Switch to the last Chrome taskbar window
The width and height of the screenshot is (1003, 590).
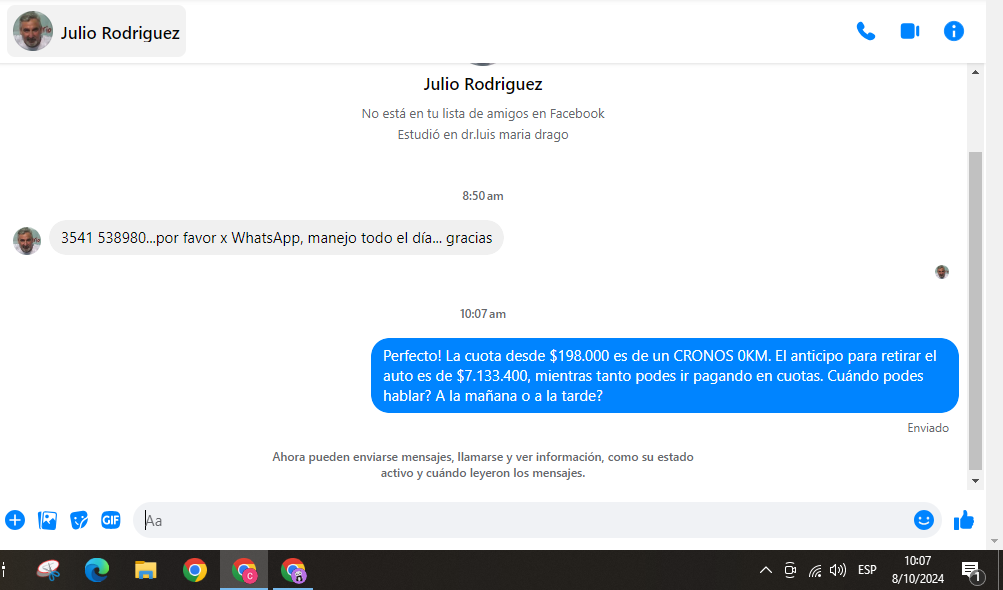(x=293, y=570)
